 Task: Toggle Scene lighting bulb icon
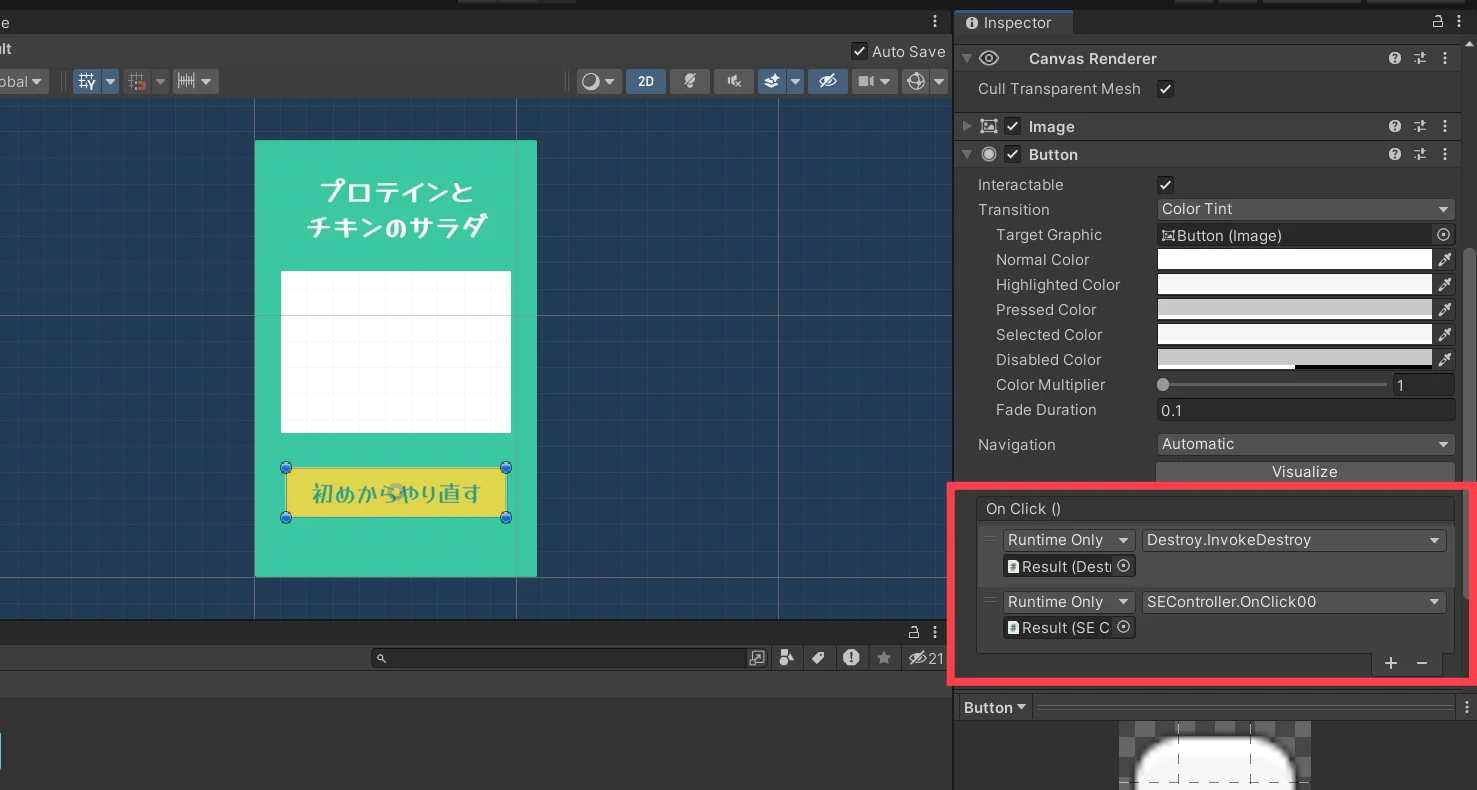[x=689, y=82]
